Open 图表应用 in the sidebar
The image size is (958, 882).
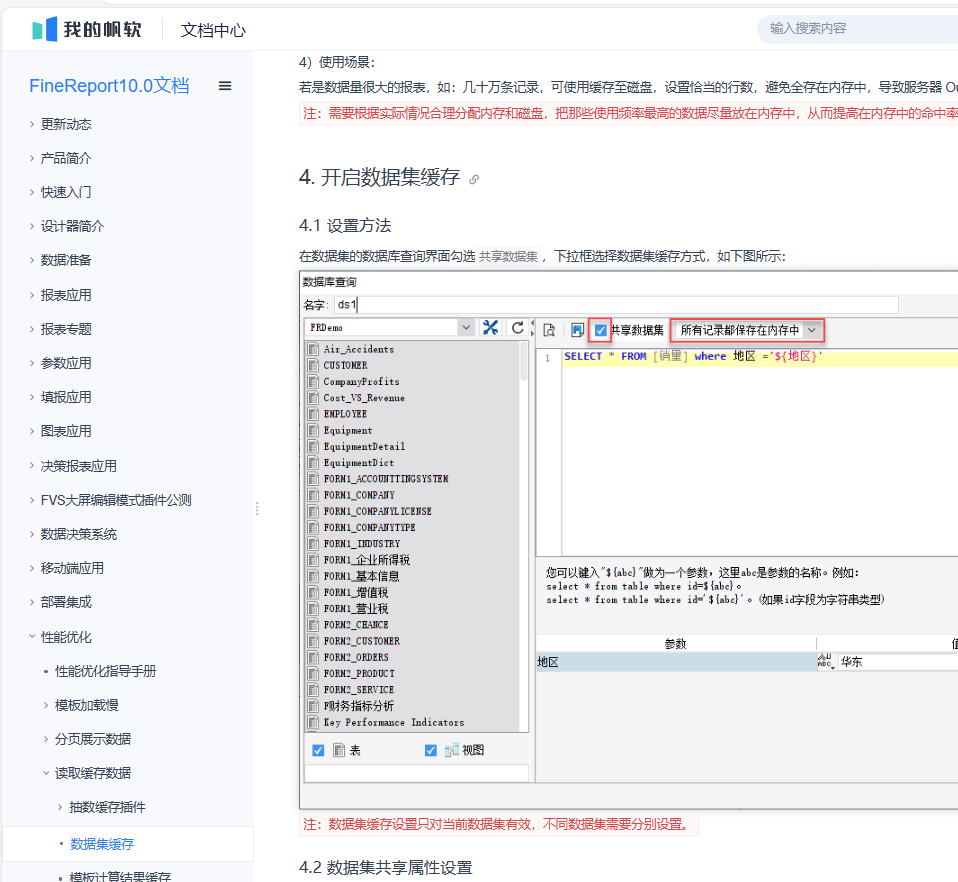pos(66,431)
